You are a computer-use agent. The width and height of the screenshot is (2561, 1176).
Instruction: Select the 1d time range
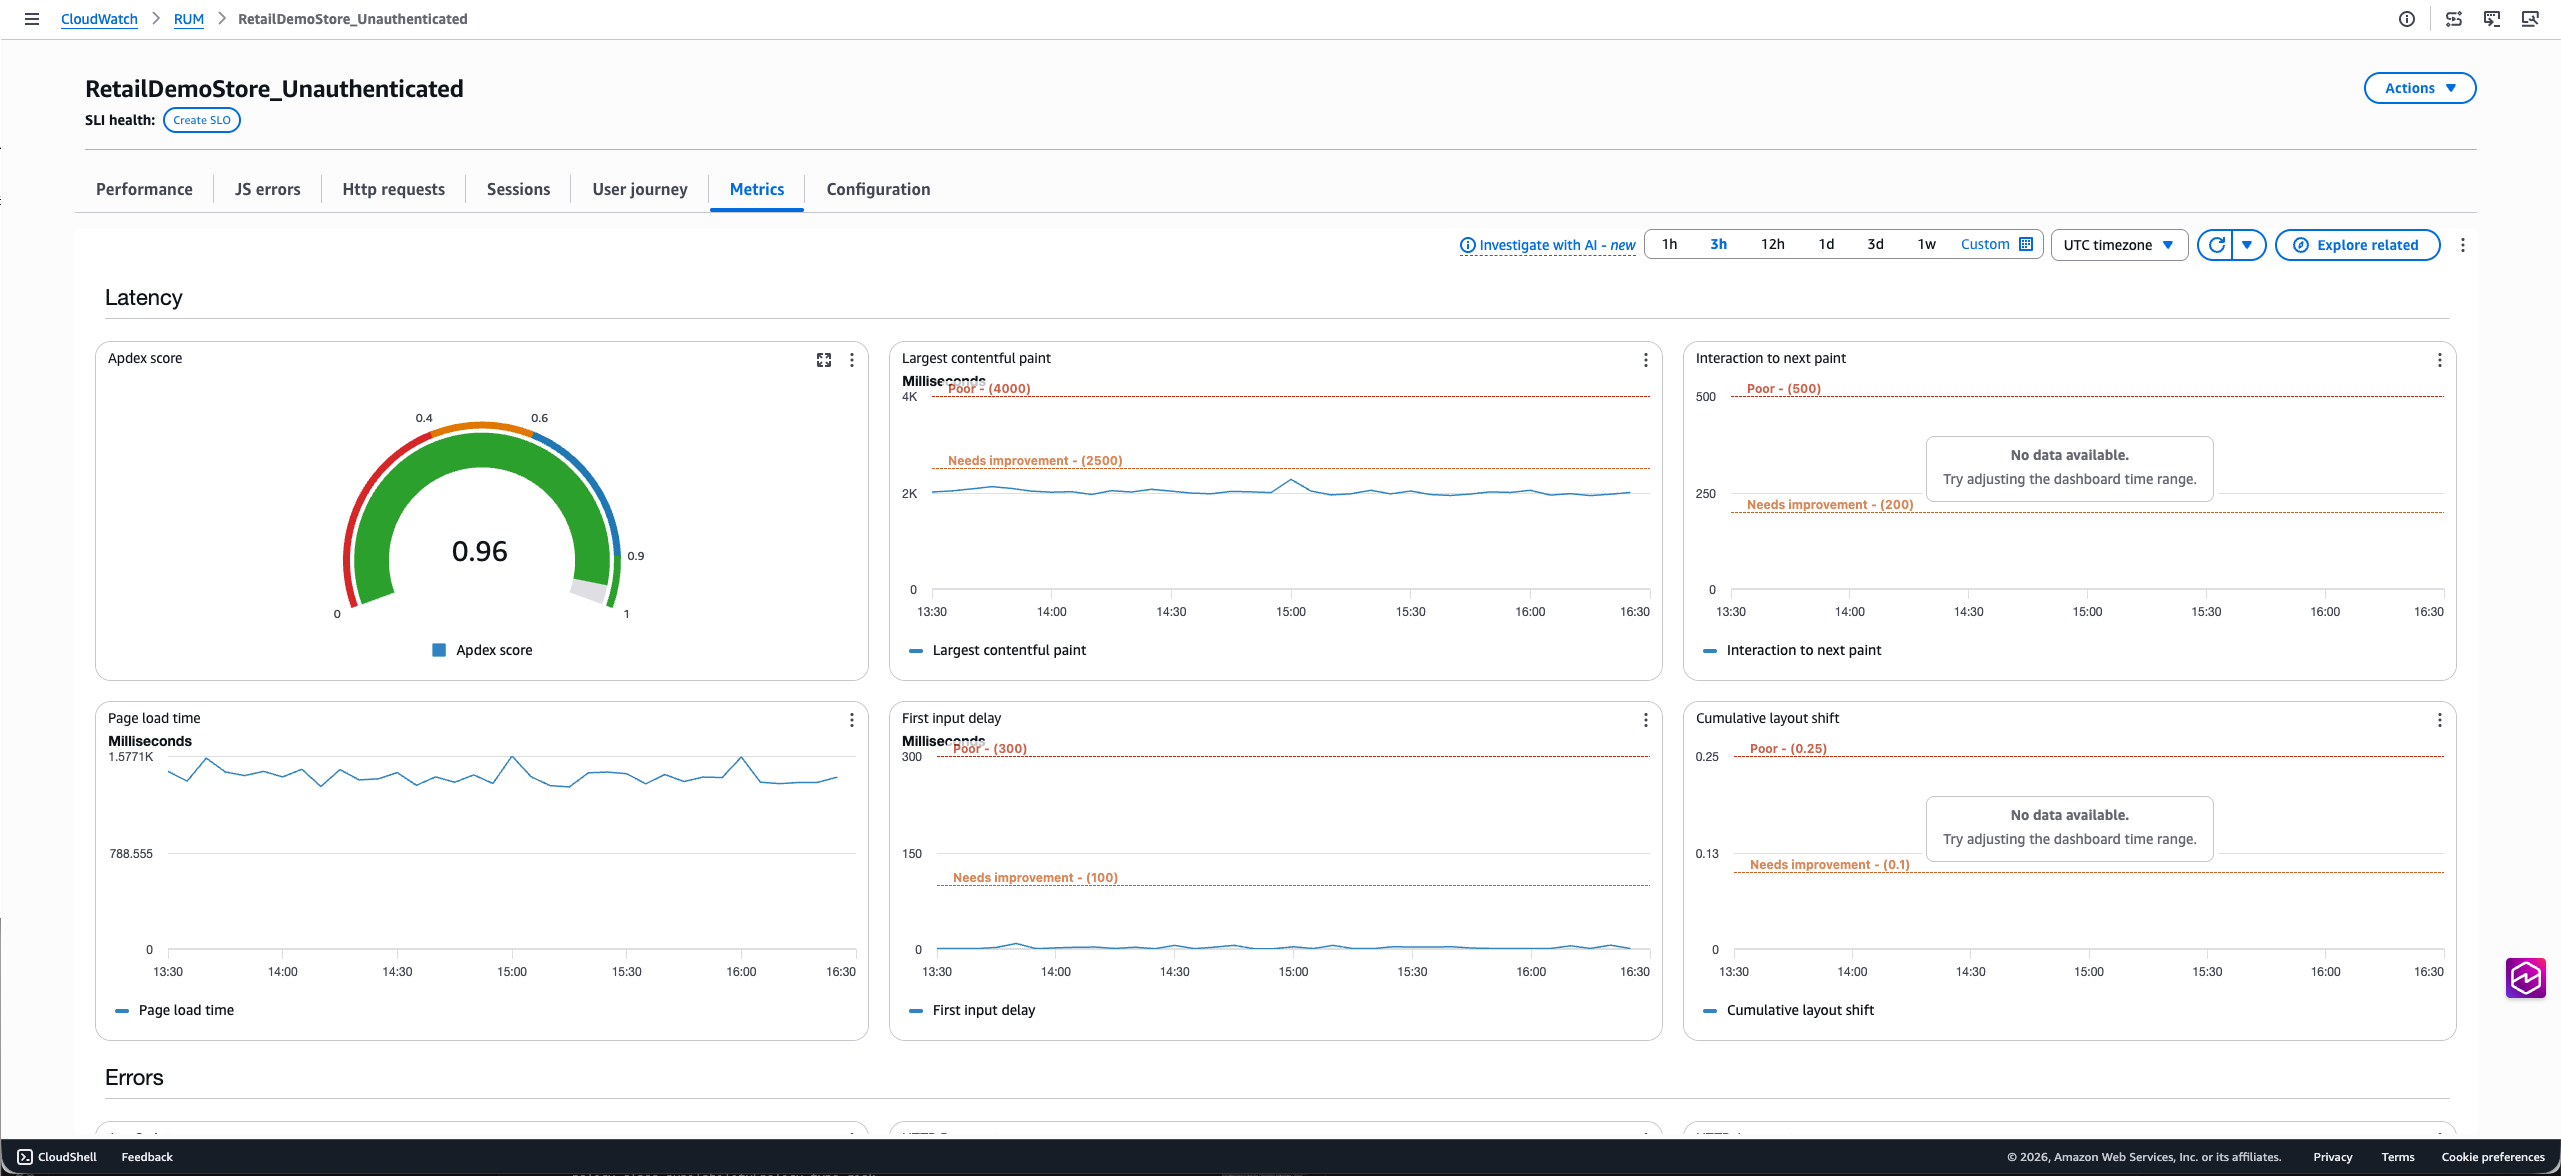pyautogui.click(x=1826, y=244)
